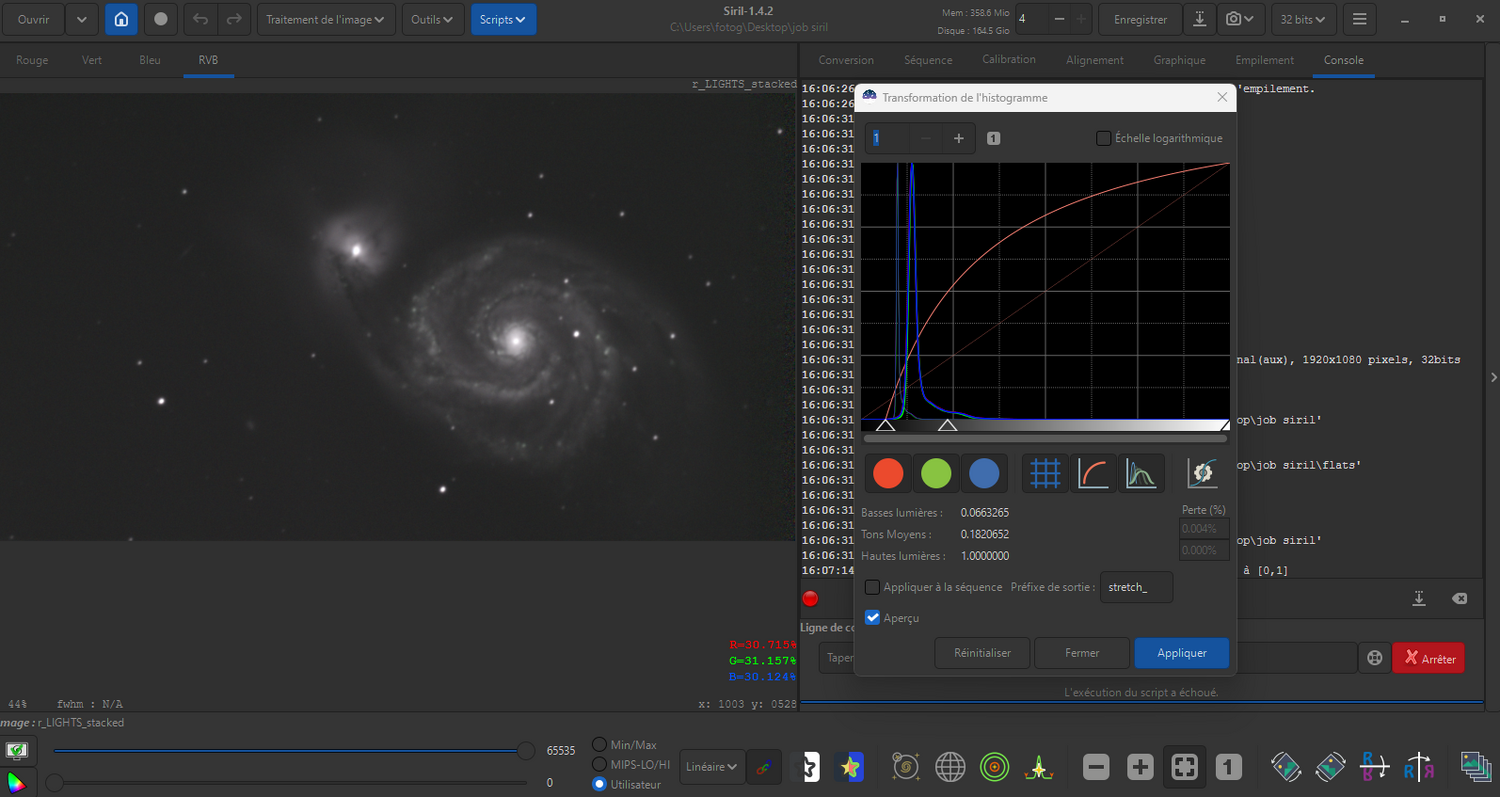The width and height of the screenshot is (1500, 797).
Task: Click the Appliquer button
Action: tap(1181, 653)
